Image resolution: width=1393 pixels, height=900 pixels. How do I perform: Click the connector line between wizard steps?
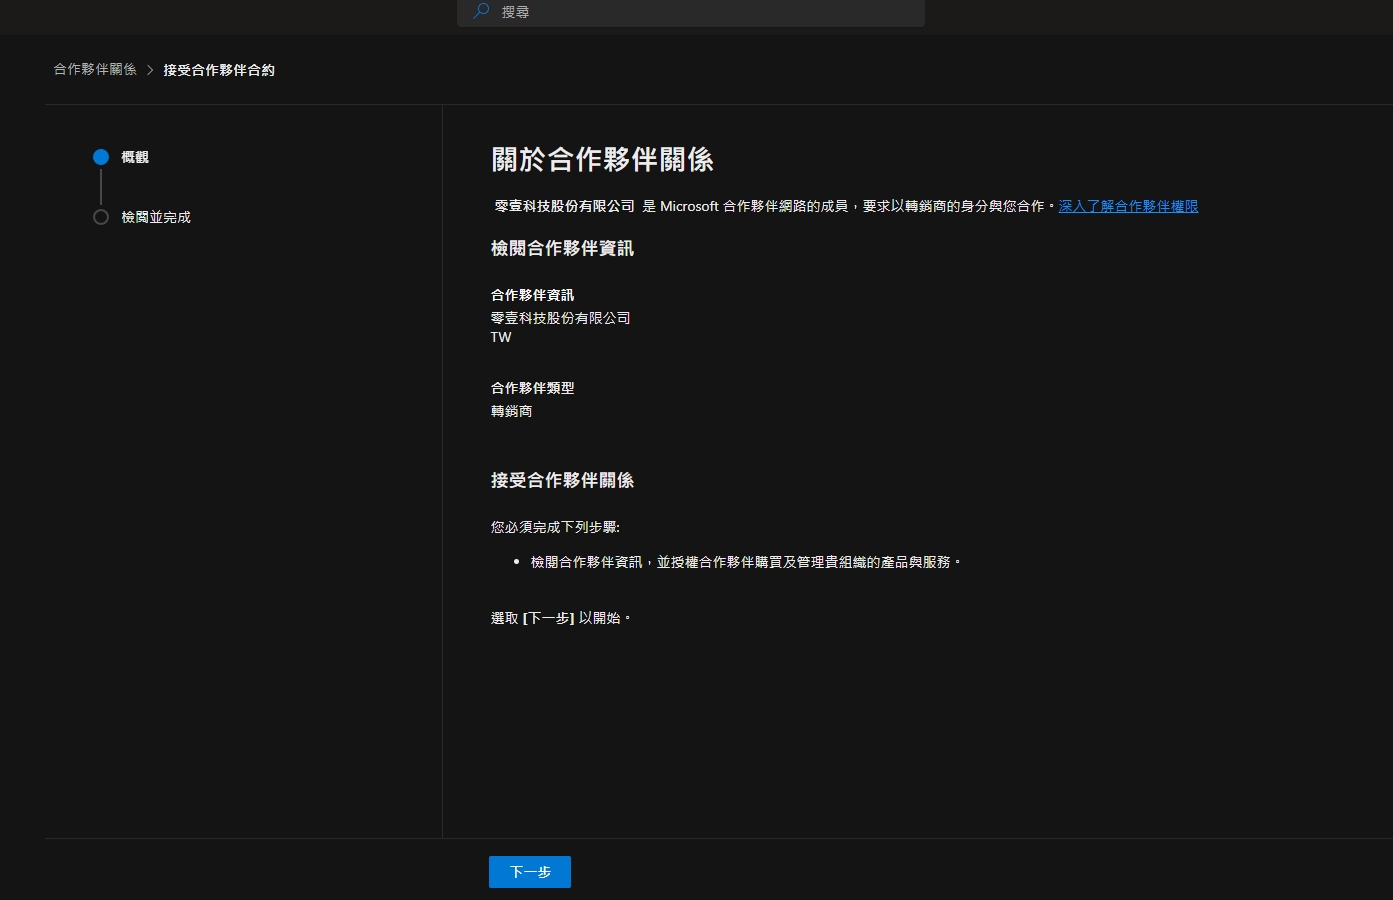[x=101, y=187]
